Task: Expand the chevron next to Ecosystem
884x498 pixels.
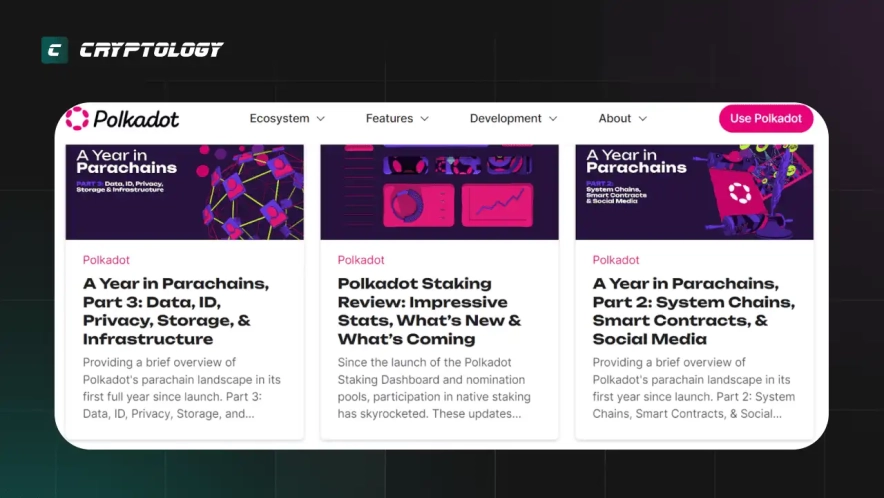Action: [321, 119]
